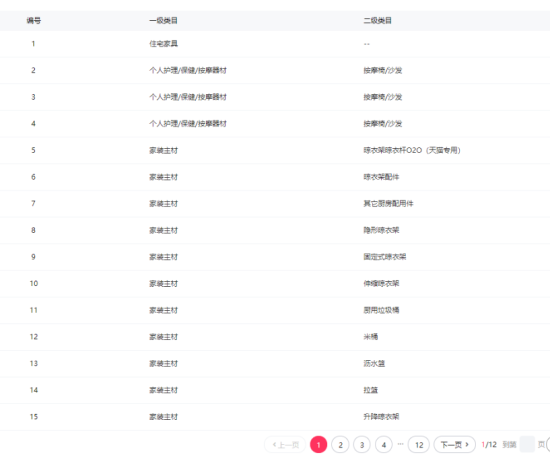Viewport: 550px width, 459px height.
Task: Click the 二级类目 column header
Action: click(x=377, y=21)
